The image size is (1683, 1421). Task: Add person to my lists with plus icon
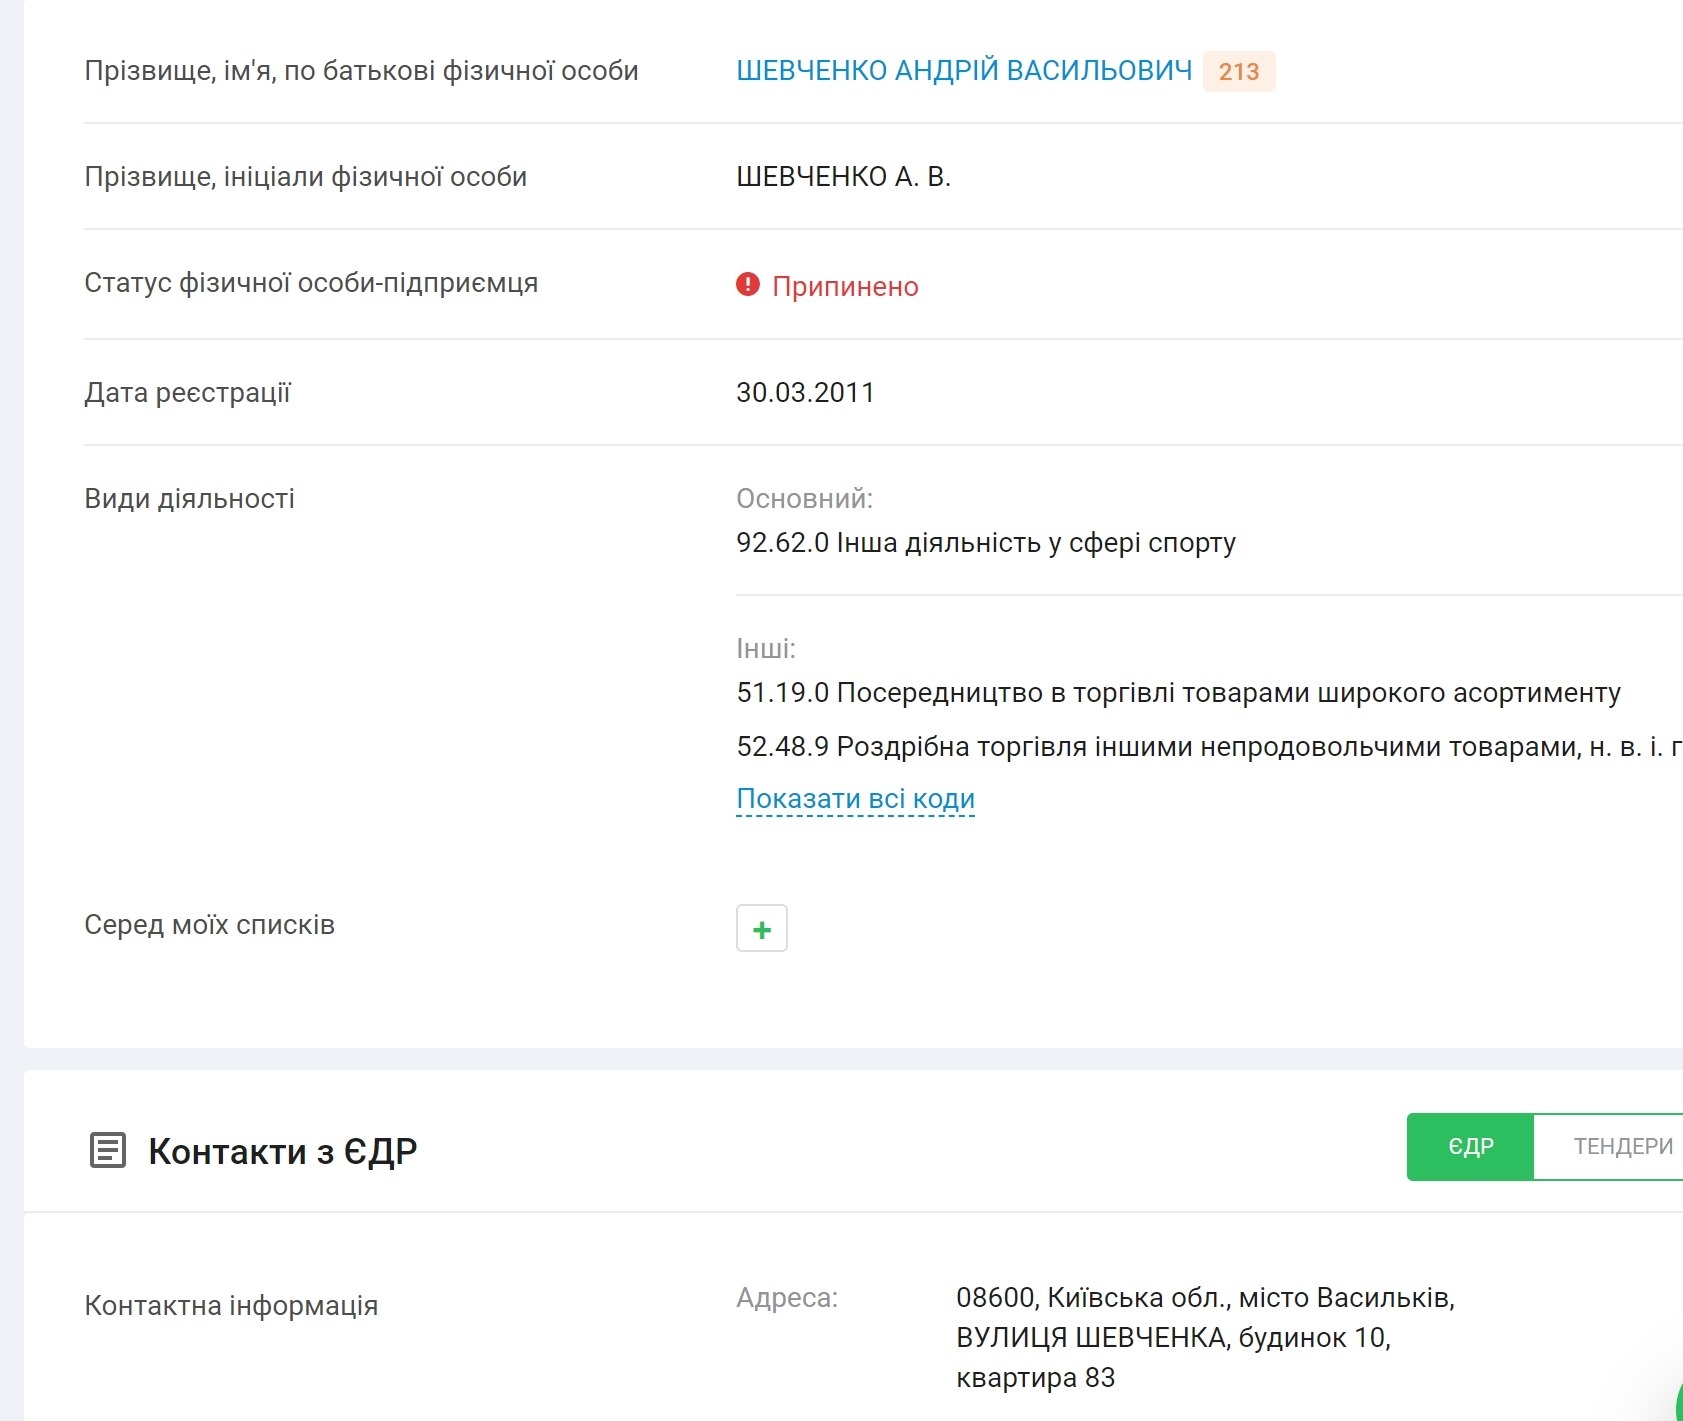coord(761,928)
